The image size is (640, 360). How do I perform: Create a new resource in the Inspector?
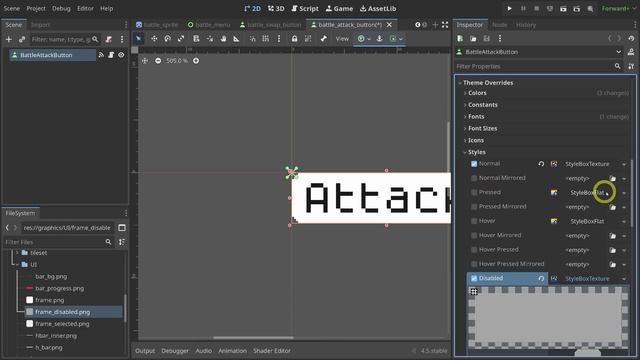(x=460, y=38)
